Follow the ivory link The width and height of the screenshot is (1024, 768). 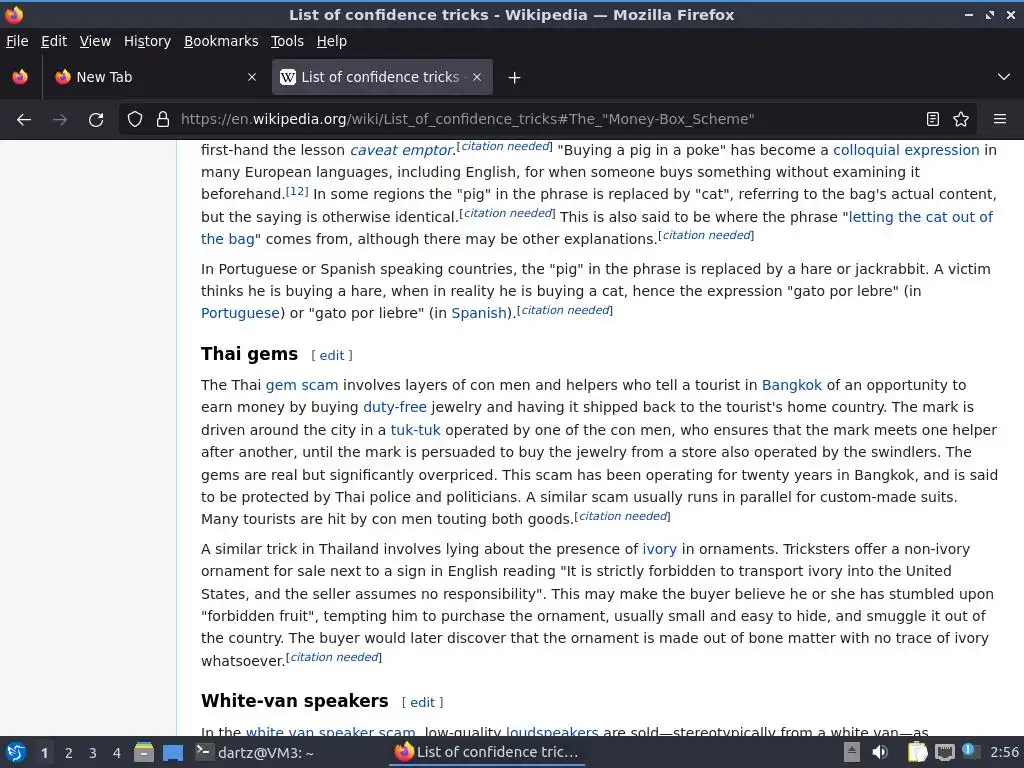tap(660, 549)
